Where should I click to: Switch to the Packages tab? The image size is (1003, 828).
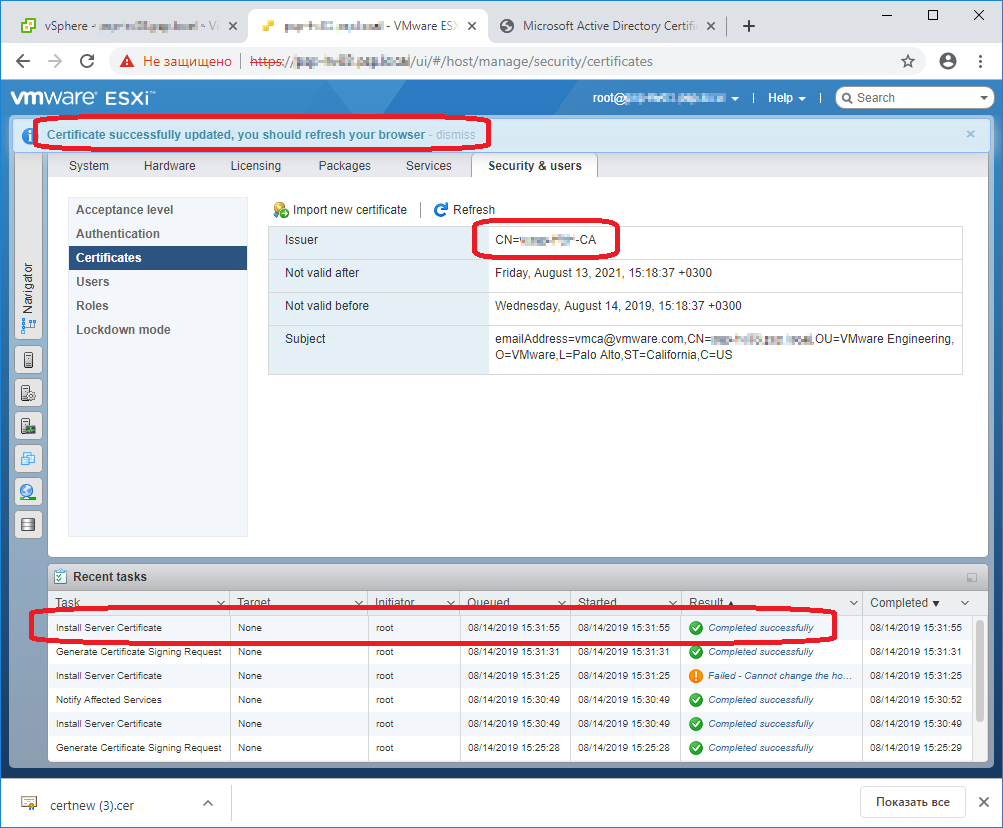pos(345,166)
